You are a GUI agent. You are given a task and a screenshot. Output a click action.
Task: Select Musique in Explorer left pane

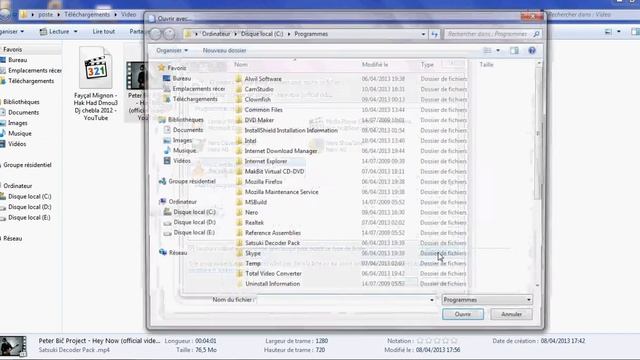(x=20, y=133)
